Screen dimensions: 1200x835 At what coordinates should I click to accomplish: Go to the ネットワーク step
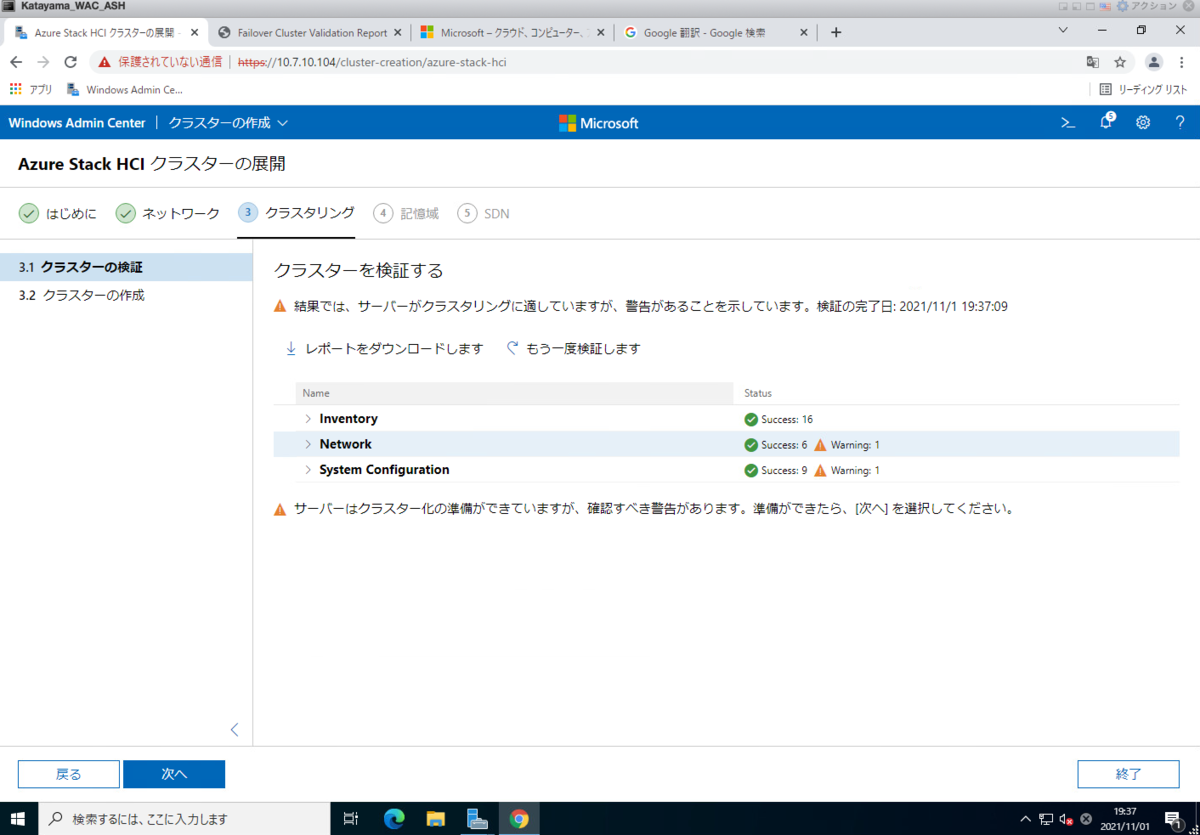tap(168, 213)
